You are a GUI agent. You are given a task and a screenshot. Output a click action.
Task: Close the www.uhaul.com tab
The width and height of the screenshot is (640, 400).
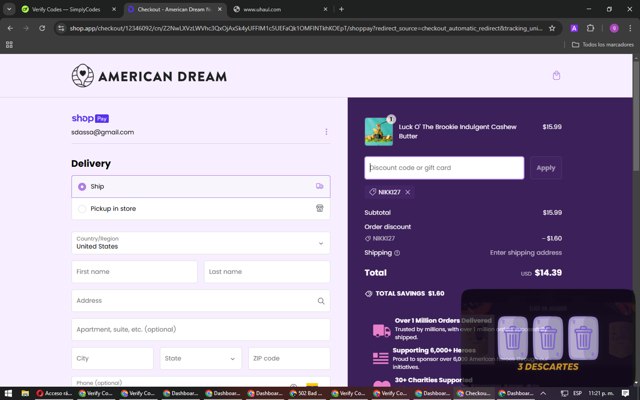(x=325, y=9)
